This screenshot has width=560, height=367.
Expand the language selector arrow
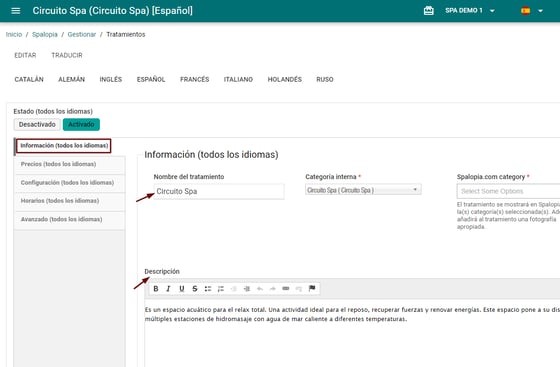pyautogui.click(x=540, y=11)
